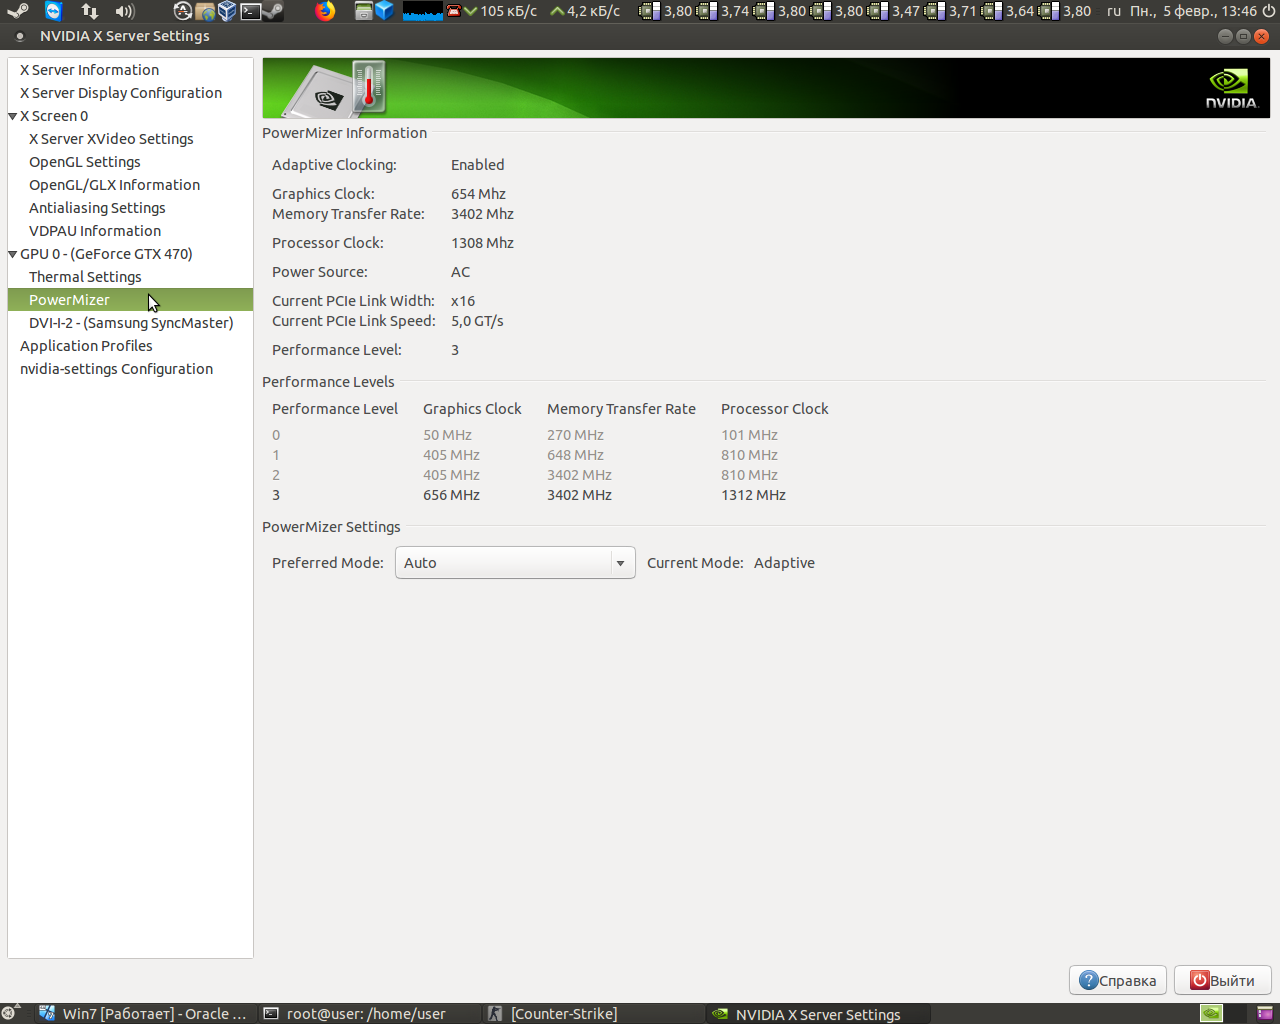The height and width of the screenshot is (1024, 1280).
Task: Click the red telephone indicator icon
Action: point(453,11)
